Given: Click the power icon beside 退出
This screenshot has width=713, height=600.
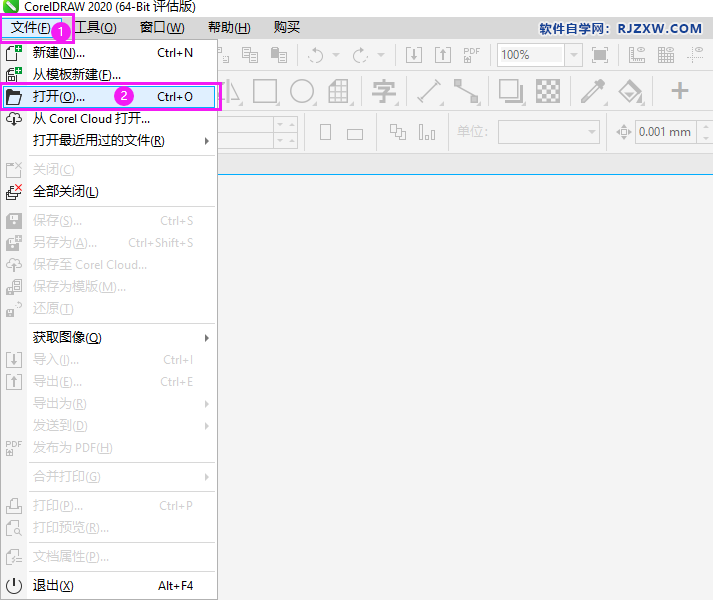Looking at the screenshot, I should point(14,585).
